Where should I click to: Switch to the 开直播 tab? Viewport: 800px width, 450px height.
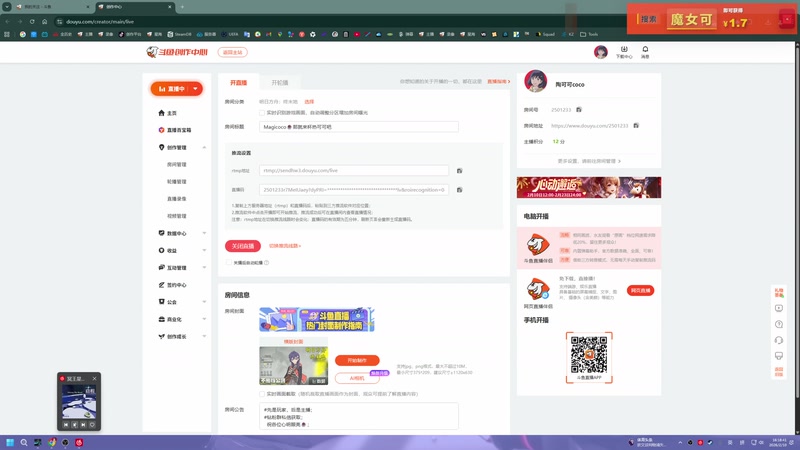(x=238, y=82)
